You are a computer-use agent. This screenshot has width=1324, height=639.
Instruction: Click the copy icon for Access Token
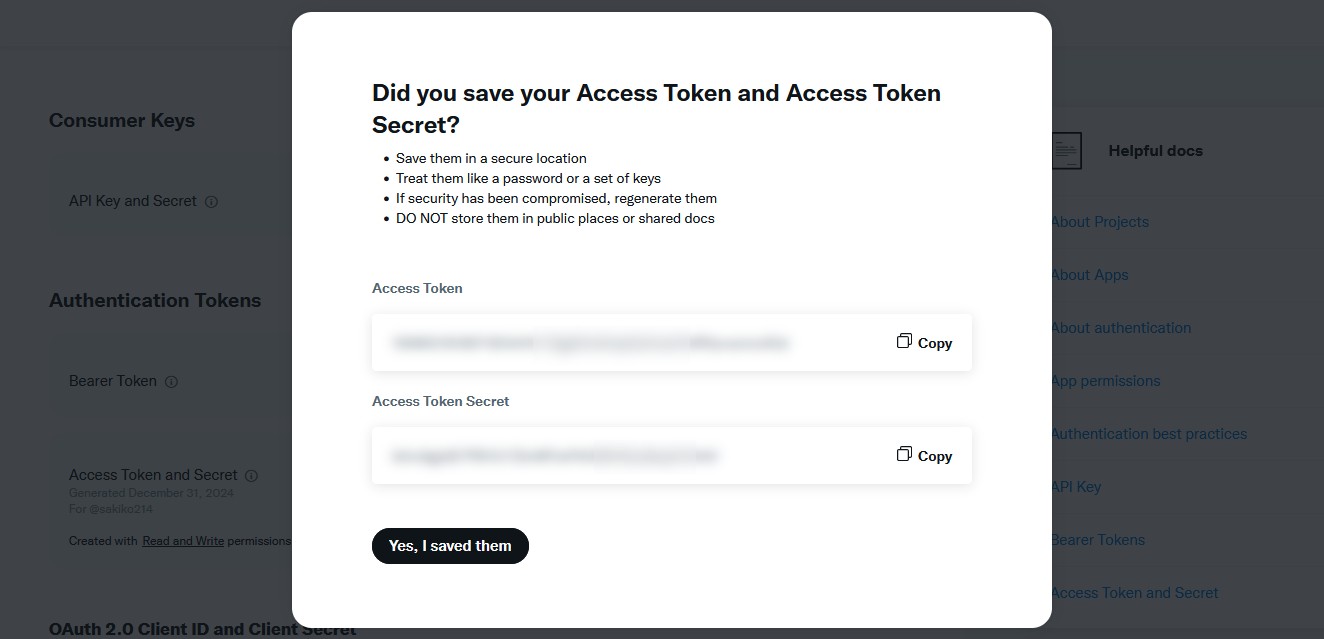pyautogui.click(x=904, y=342)
